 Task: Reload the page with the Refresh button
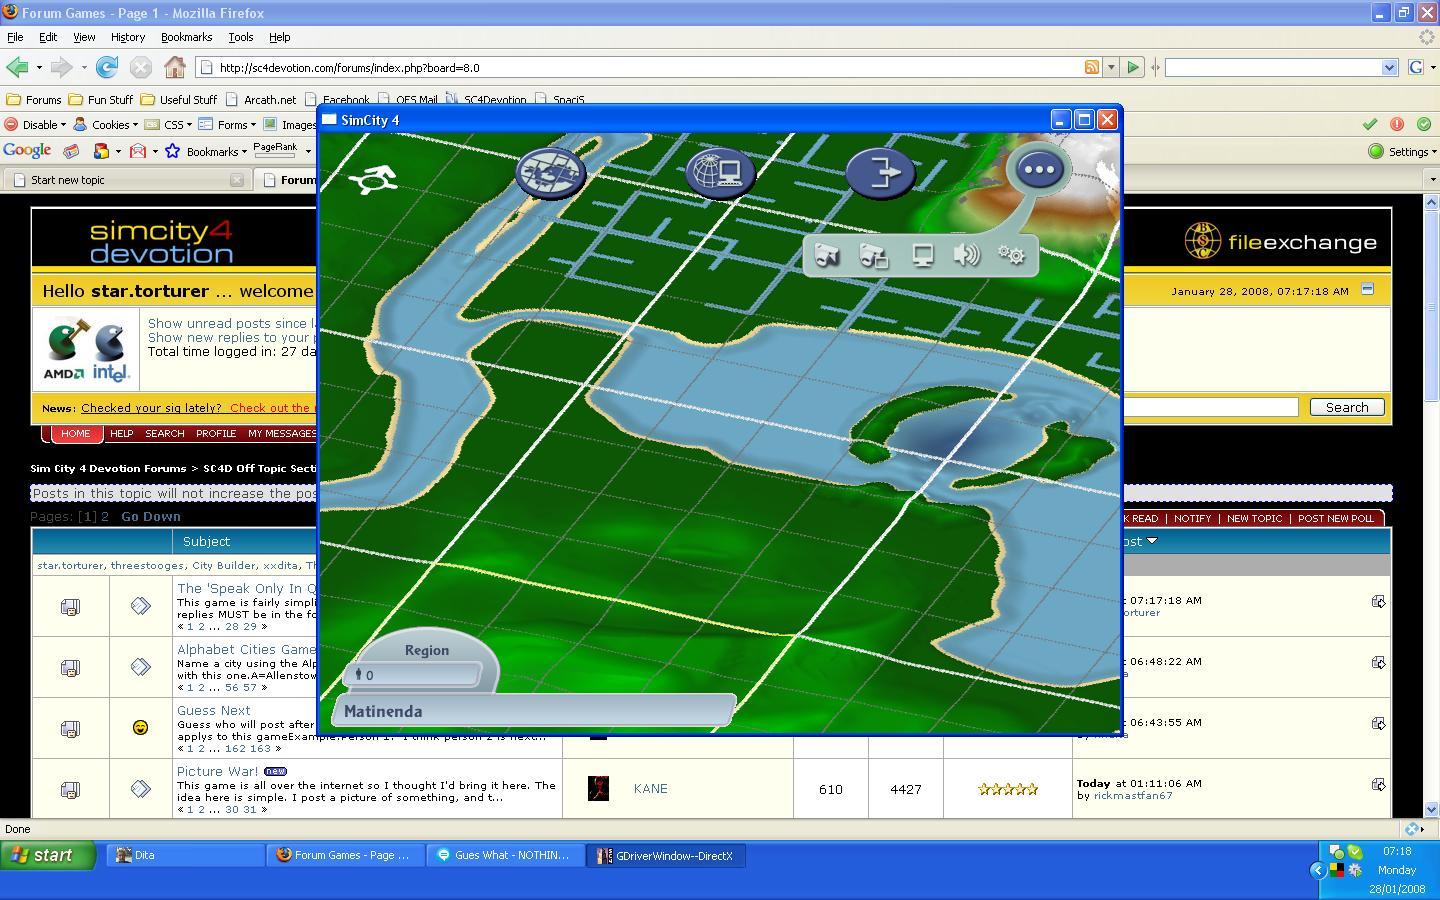107,67
